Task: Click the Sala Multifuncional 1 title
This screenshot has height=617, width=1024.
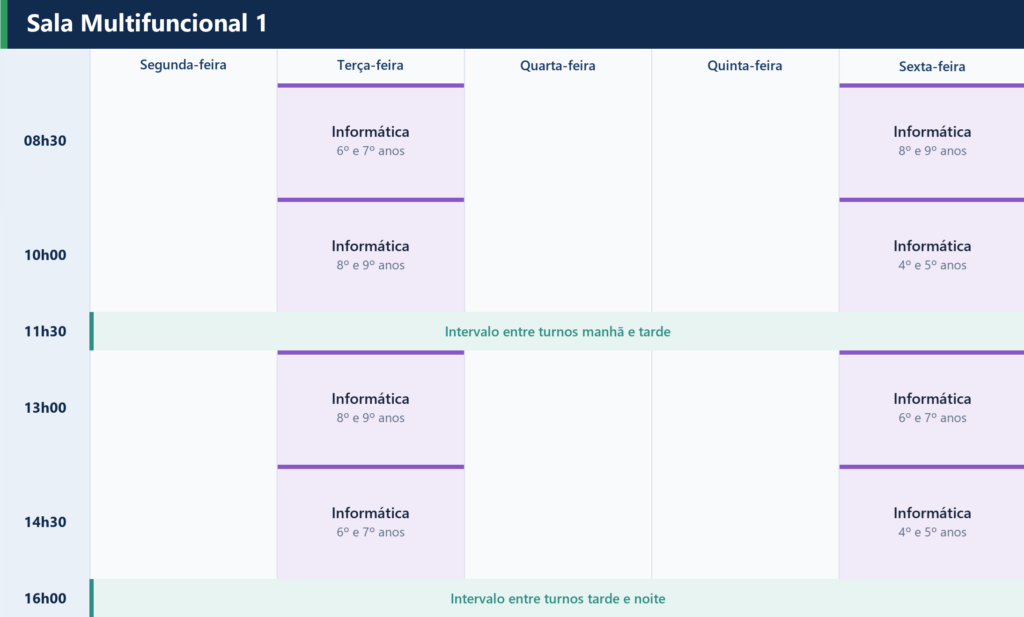Action: [147, 24]
